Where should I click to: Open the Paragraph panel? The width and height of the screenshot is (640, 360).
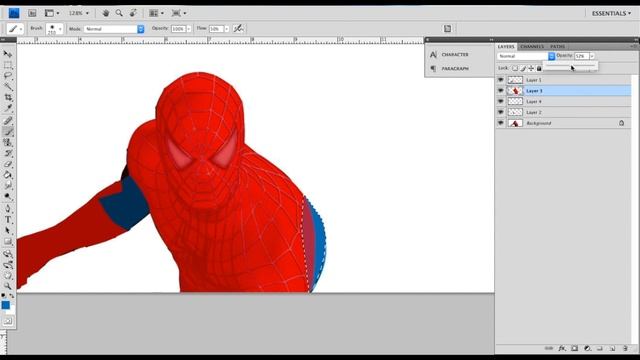(x=455, y=69)
